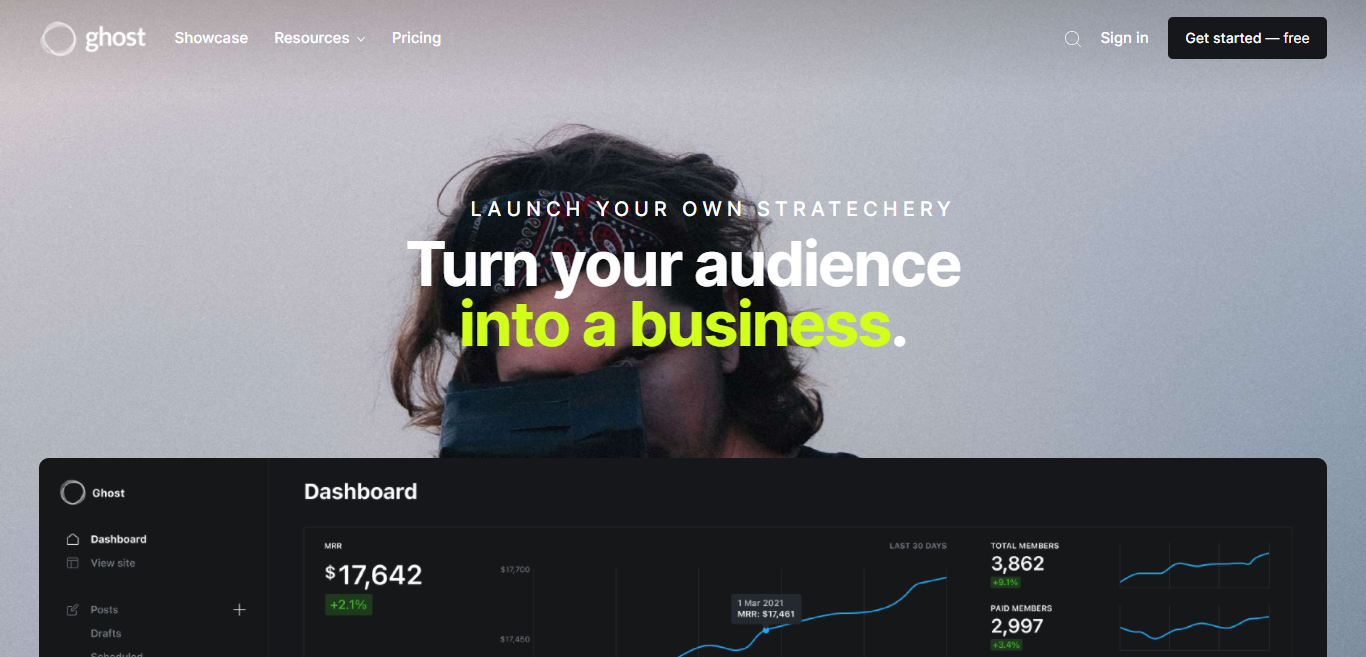Click the Dashboard home icon in sidebar

(72, 539)
